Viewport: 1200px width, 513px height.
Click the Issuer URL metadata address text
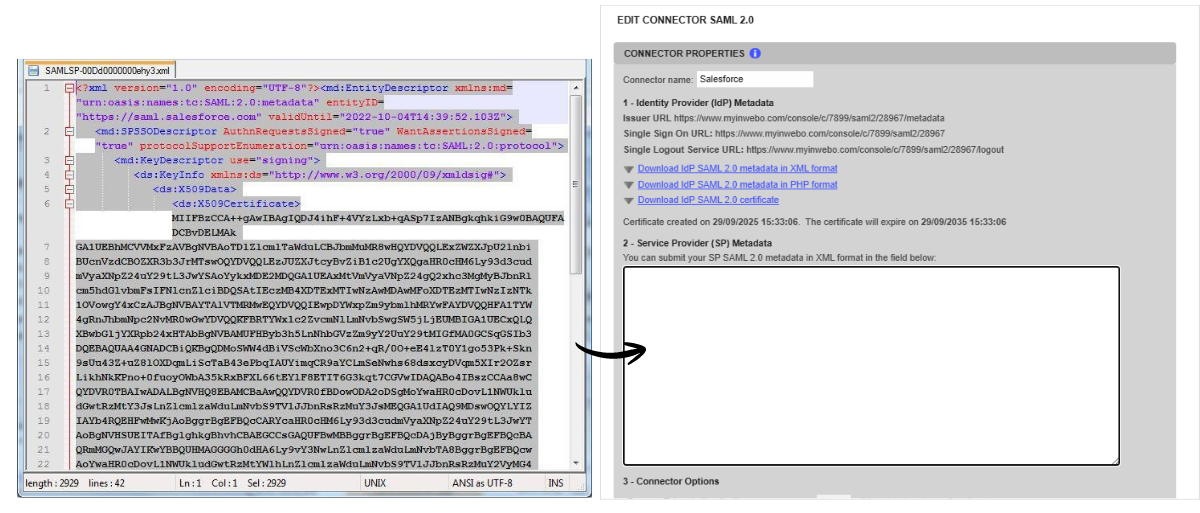(x=808, y=118)
